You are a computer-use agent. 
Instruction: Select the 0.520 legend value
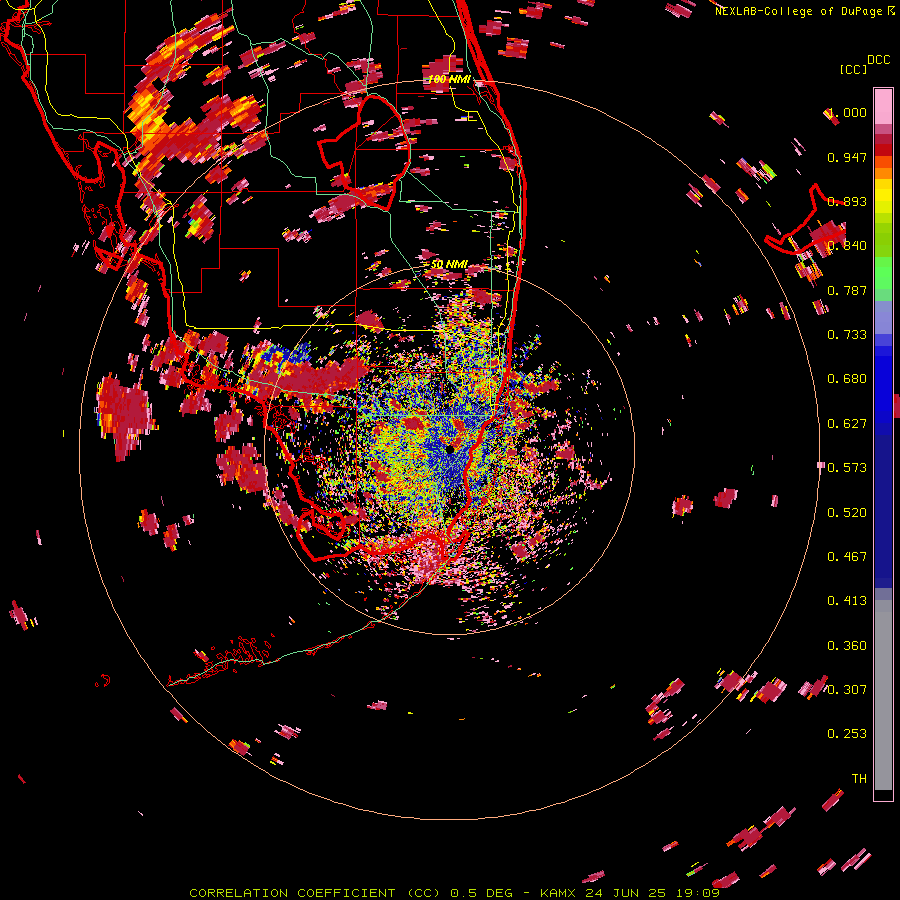coord(847,513)
